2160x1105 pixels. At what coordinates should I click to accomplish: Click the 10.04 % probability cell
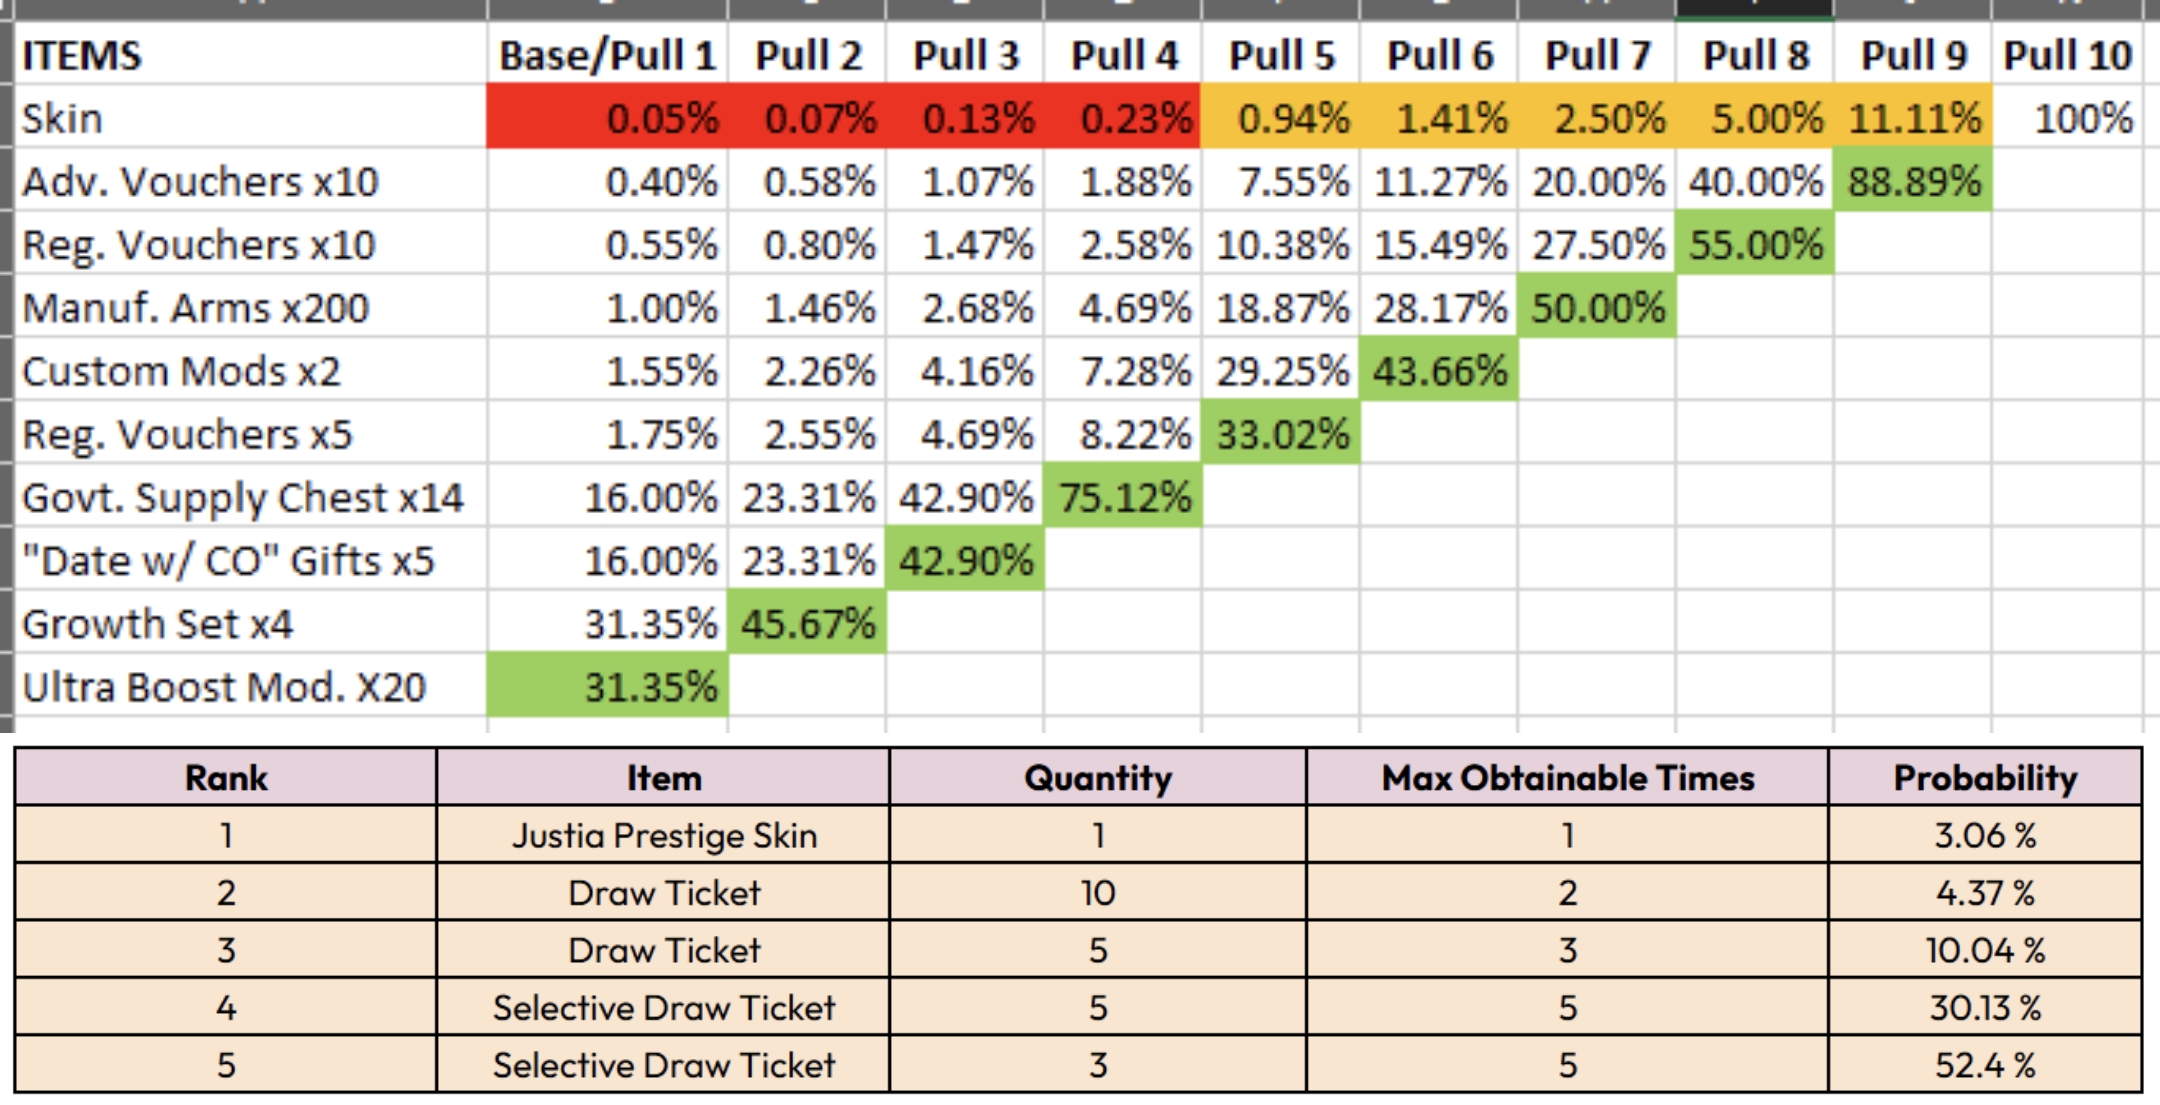click(x=1985, y=949)
